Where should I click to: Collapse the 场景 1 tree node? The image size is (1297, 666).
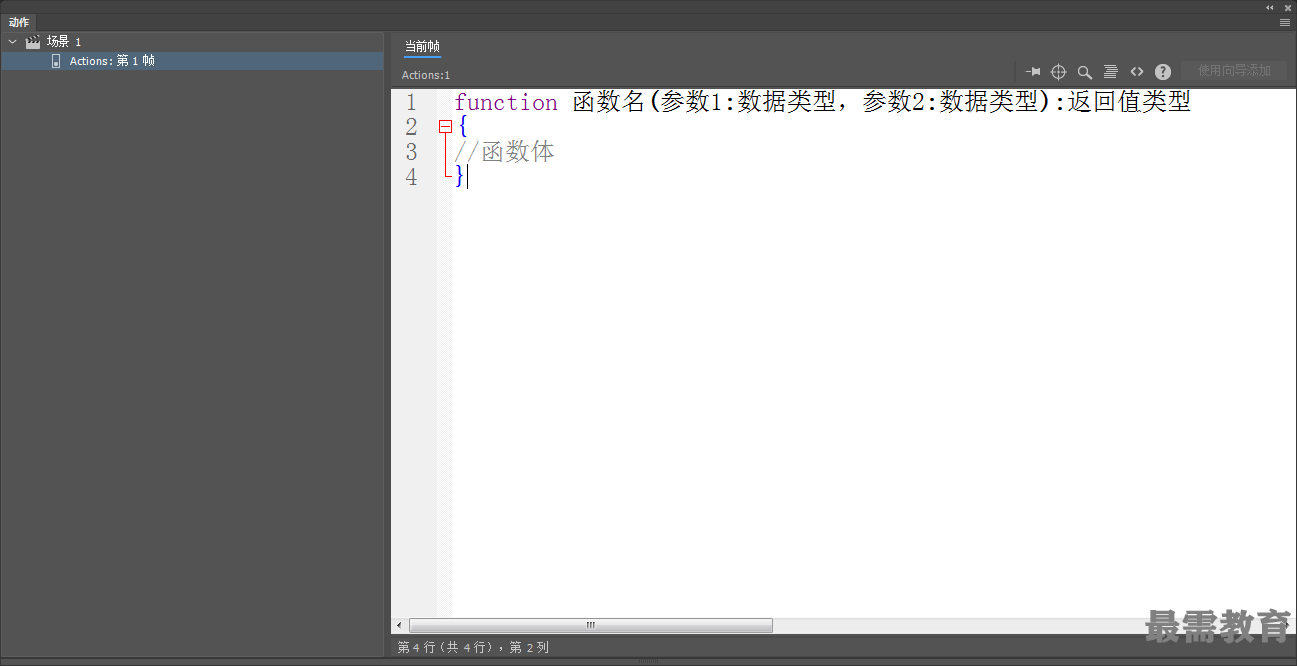pyautogui.click(x=13, y=42)
